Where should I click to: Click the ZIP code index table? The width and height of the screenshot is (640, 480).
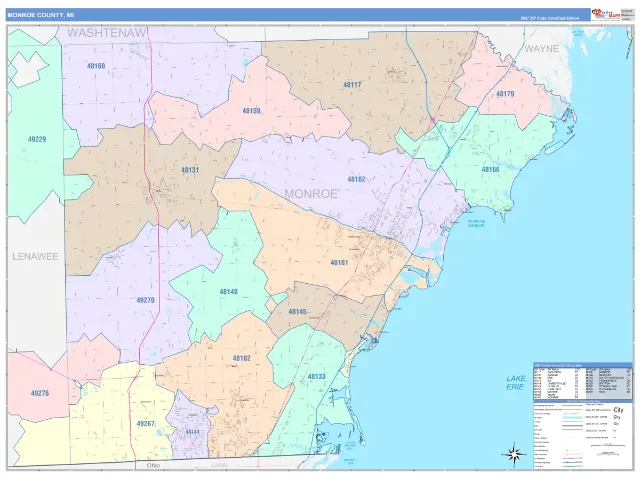[x=582, y=381]
